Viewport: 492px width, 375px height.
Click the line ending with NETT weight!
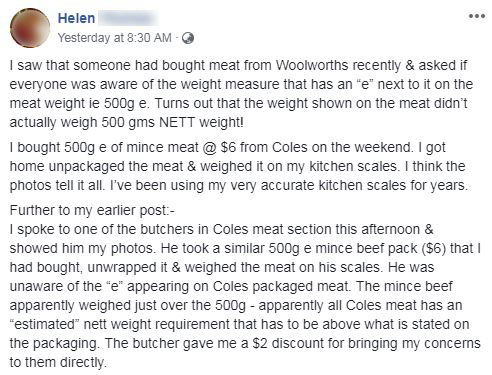click(x=127, y=122)
